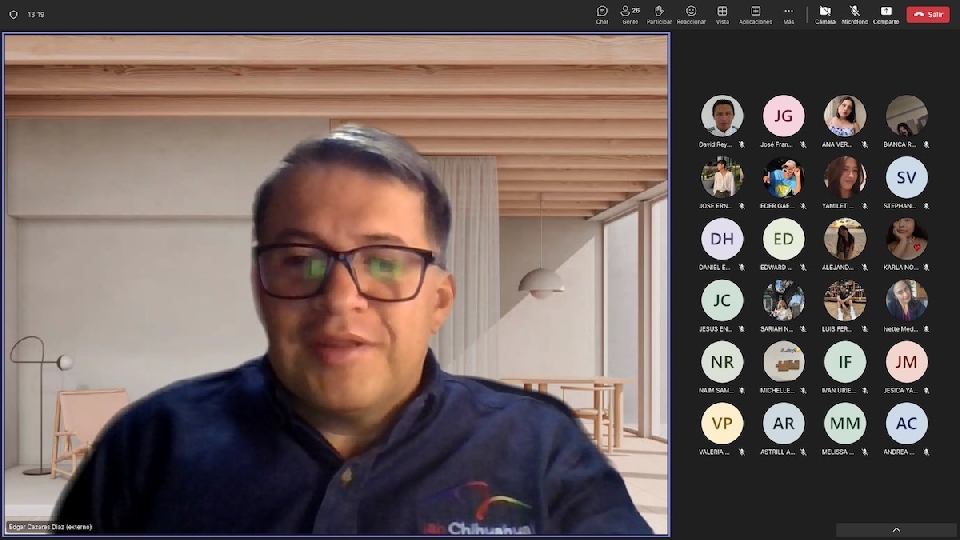Unmute the Micrófono
Screen dimensions: 960x540
point(855,14)
